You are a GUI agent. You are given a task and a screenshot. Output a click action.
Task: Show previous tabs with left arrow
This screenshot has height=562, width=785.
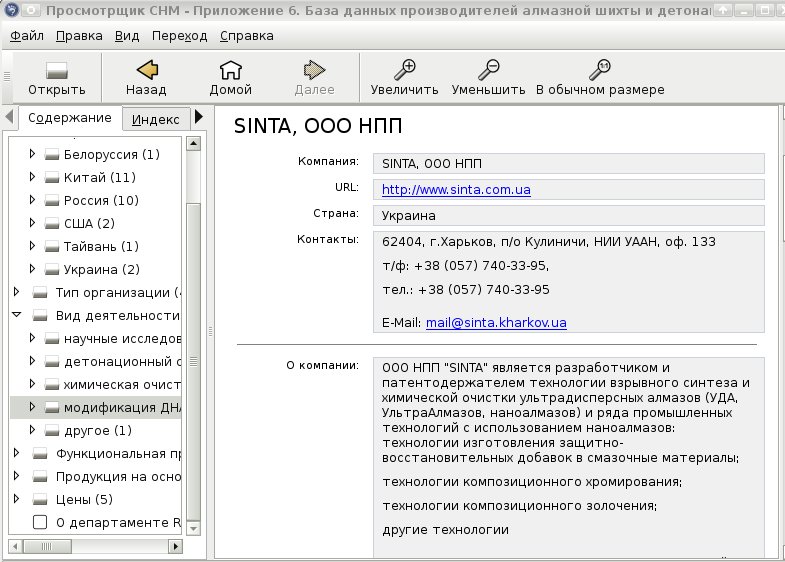pyautogui.click(x=9, y=117)
